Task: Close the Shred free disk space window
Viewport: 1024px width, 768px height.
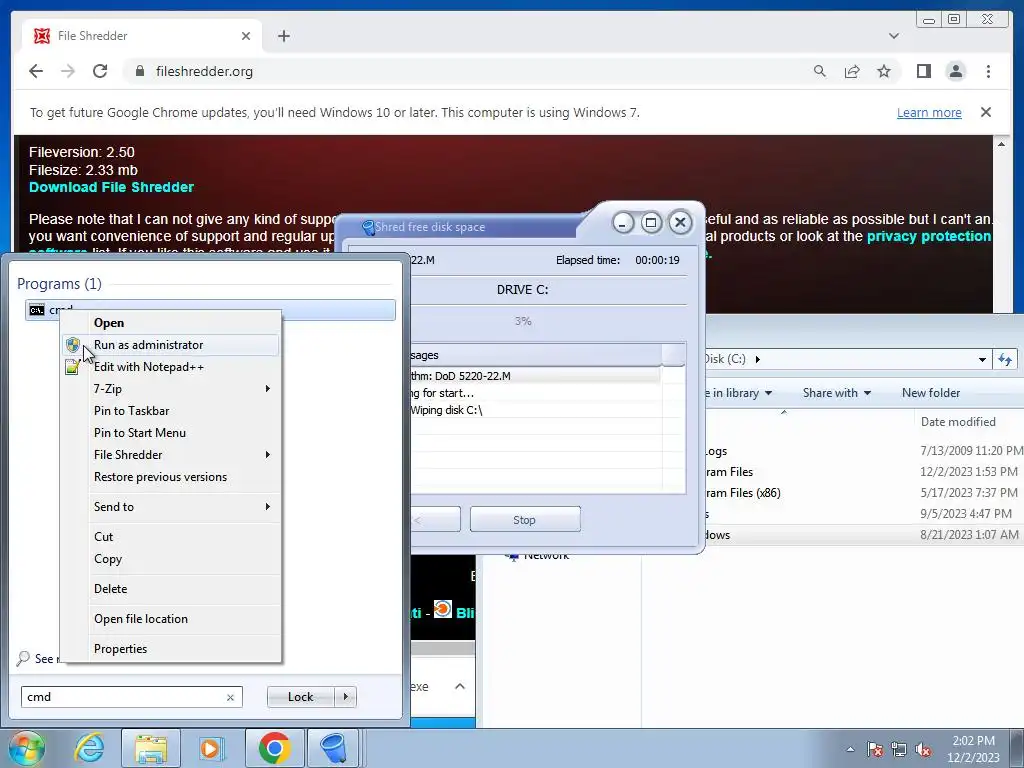Action: coord(680,223)
